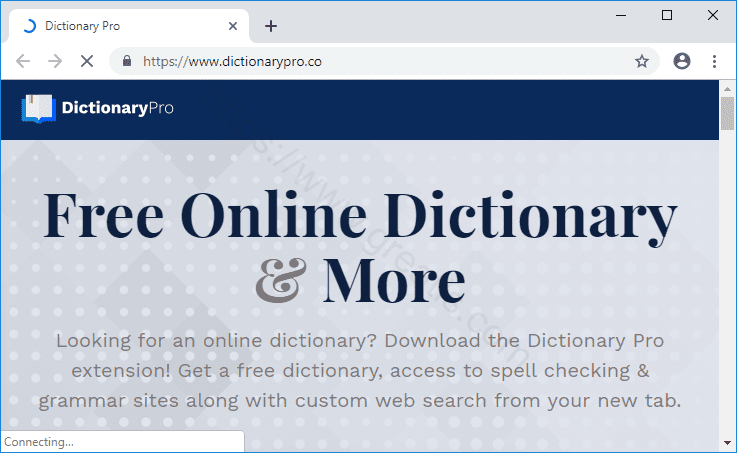The image size is (737, 453).
Task: Click the address bar showing dictionarypro.co
Action: (x=380, y=61)
